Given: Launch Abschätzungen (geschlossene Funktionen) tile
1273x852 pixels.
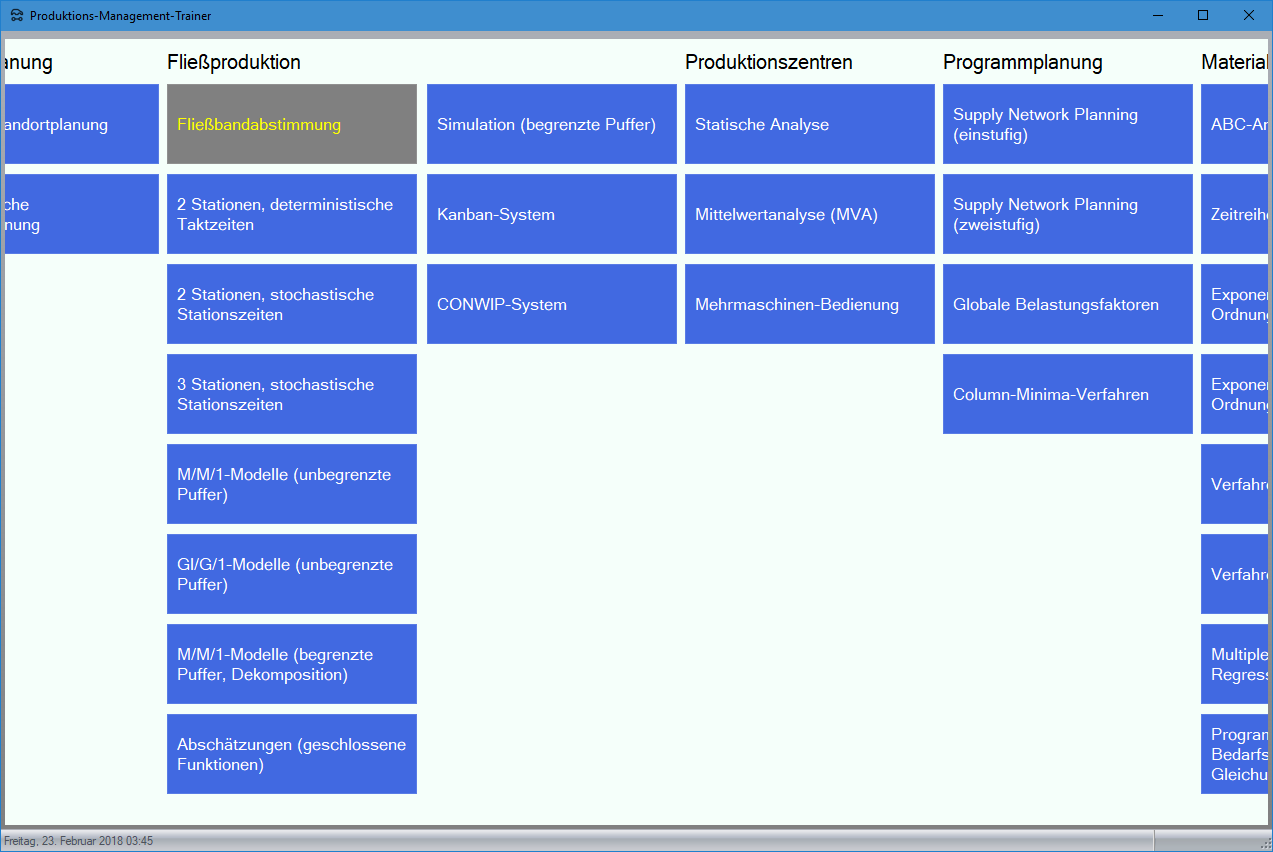Looking at the screenshot, I should click(x=291, y=754).
